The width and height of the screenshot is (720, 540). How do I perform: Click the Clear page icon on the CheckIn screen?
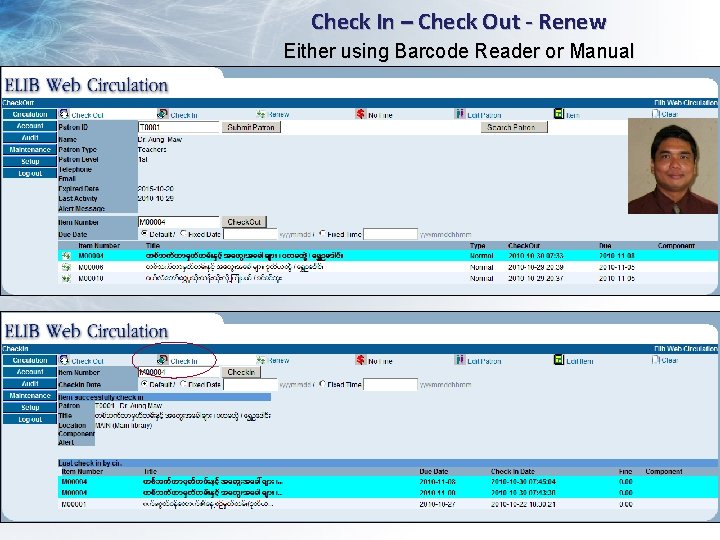(656, 360)
